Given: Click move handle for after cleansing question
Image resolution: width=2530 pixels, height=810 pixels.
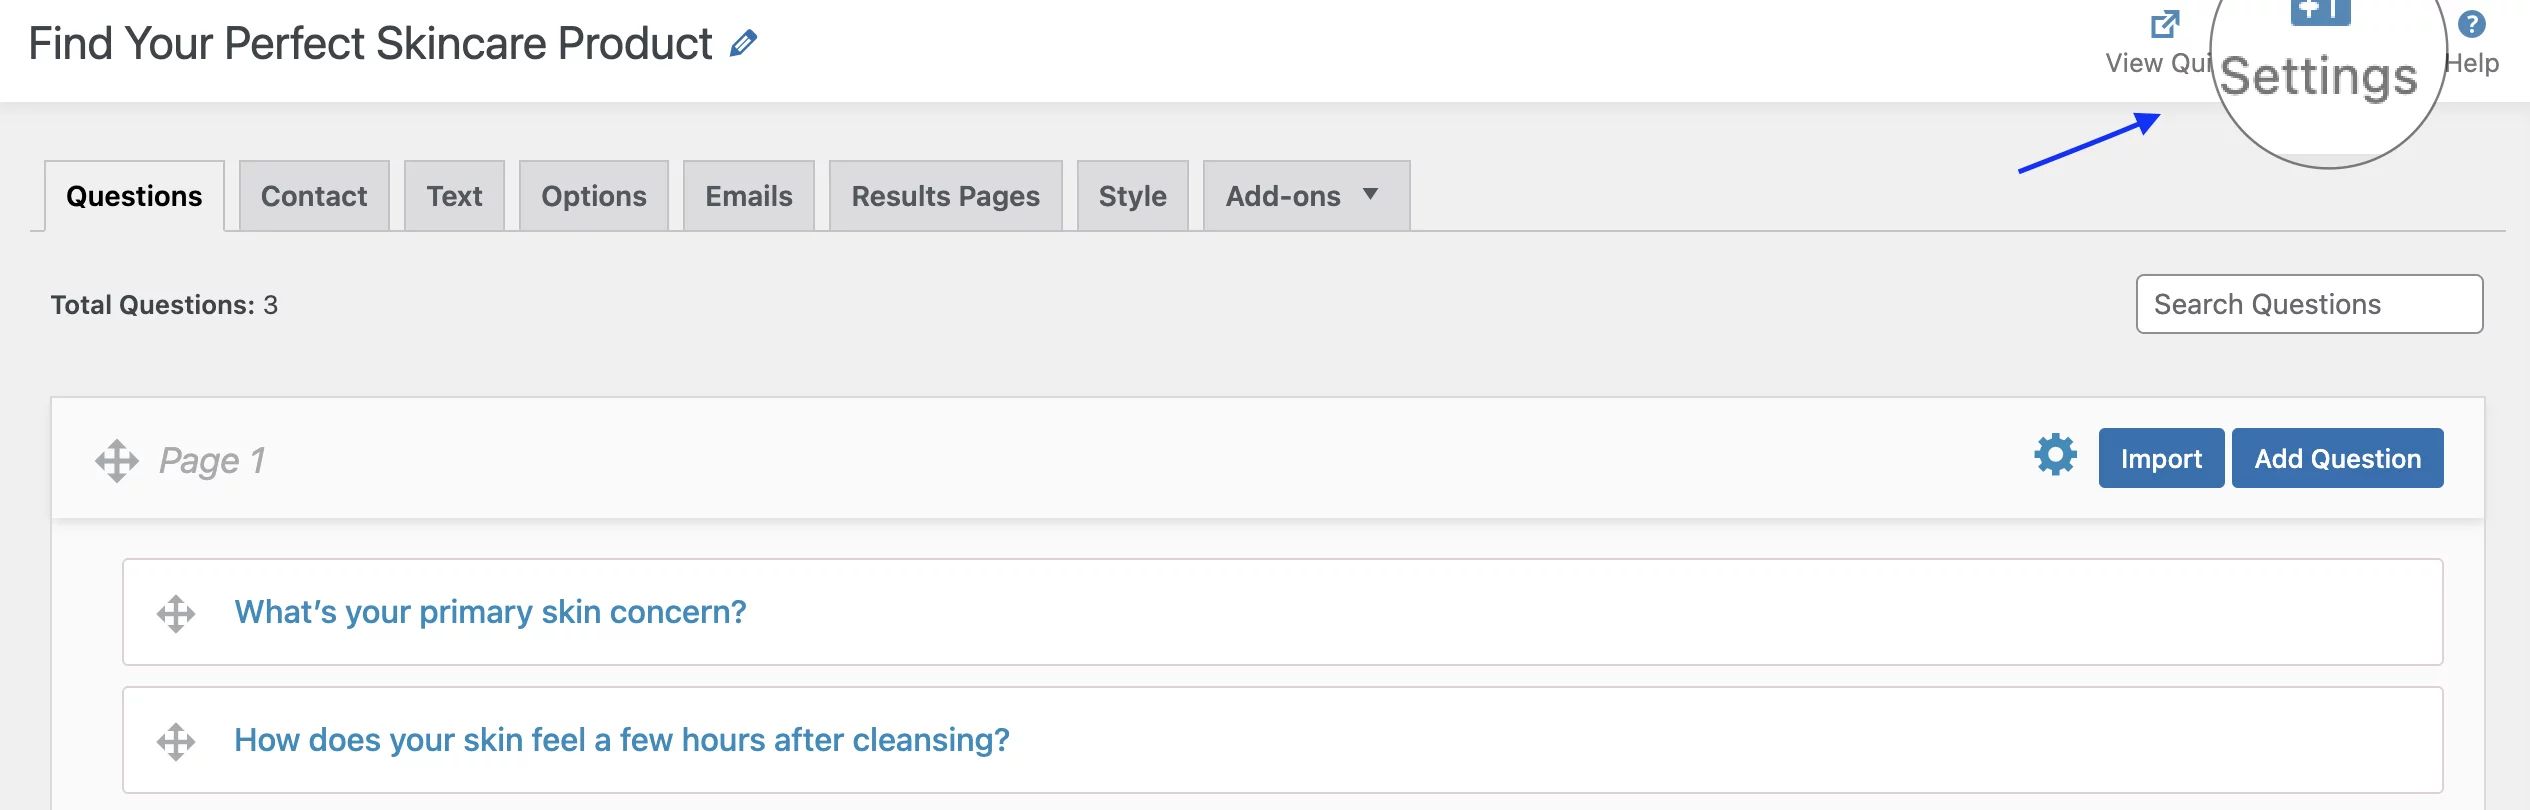Looking at the screenshot, I should (x=176, y=742).
